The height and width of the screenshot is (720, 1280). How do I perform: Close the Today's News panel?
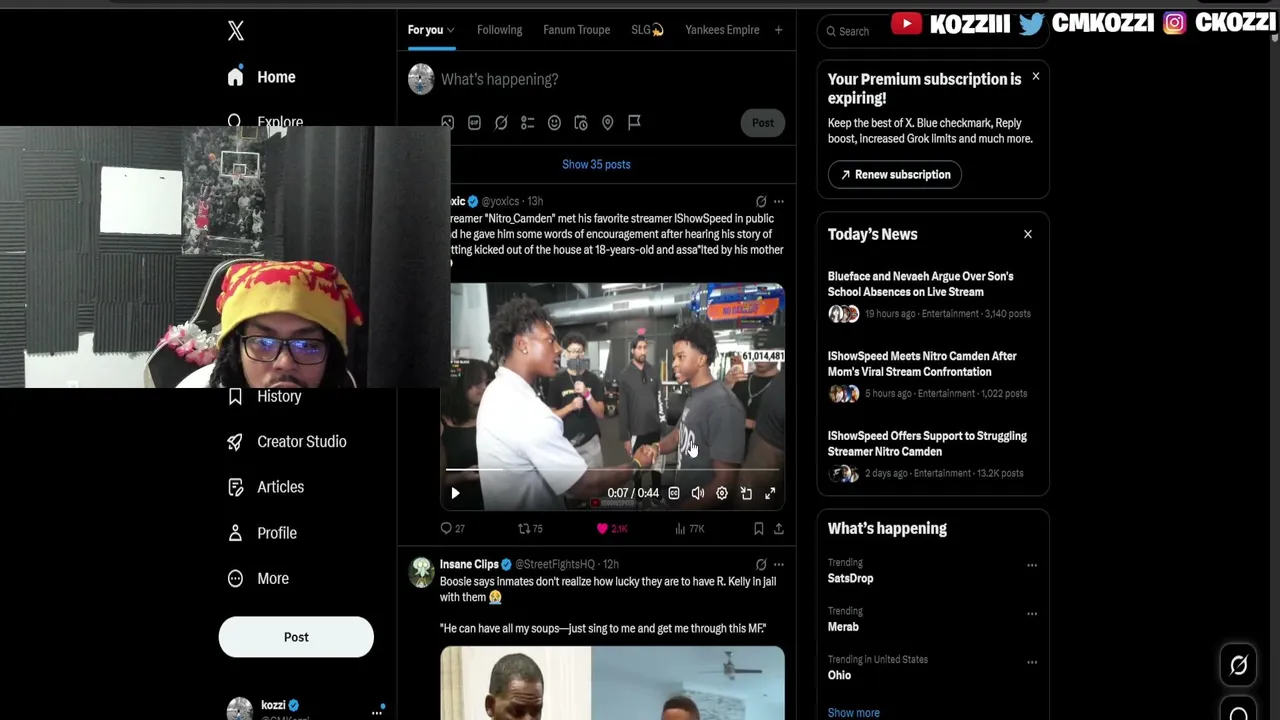click(1027, 234)
